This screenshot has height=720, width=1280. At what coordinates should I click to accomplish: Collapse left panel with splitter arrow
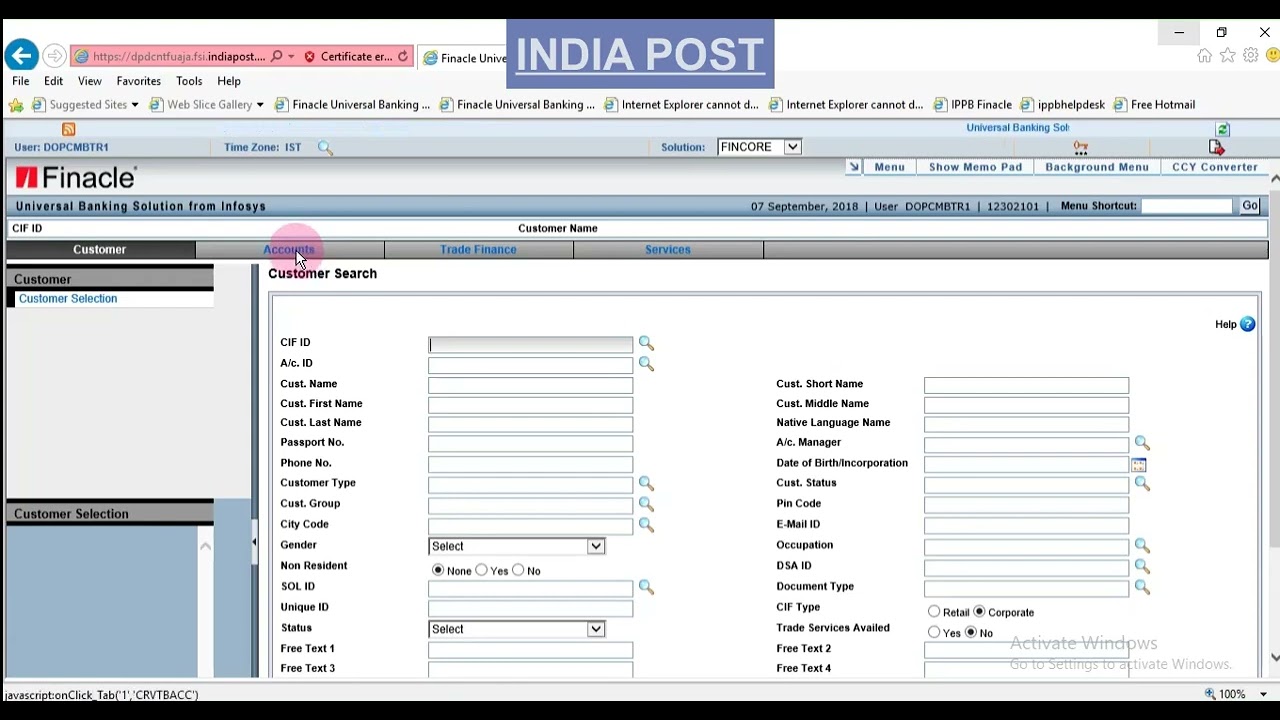(254, 542)
